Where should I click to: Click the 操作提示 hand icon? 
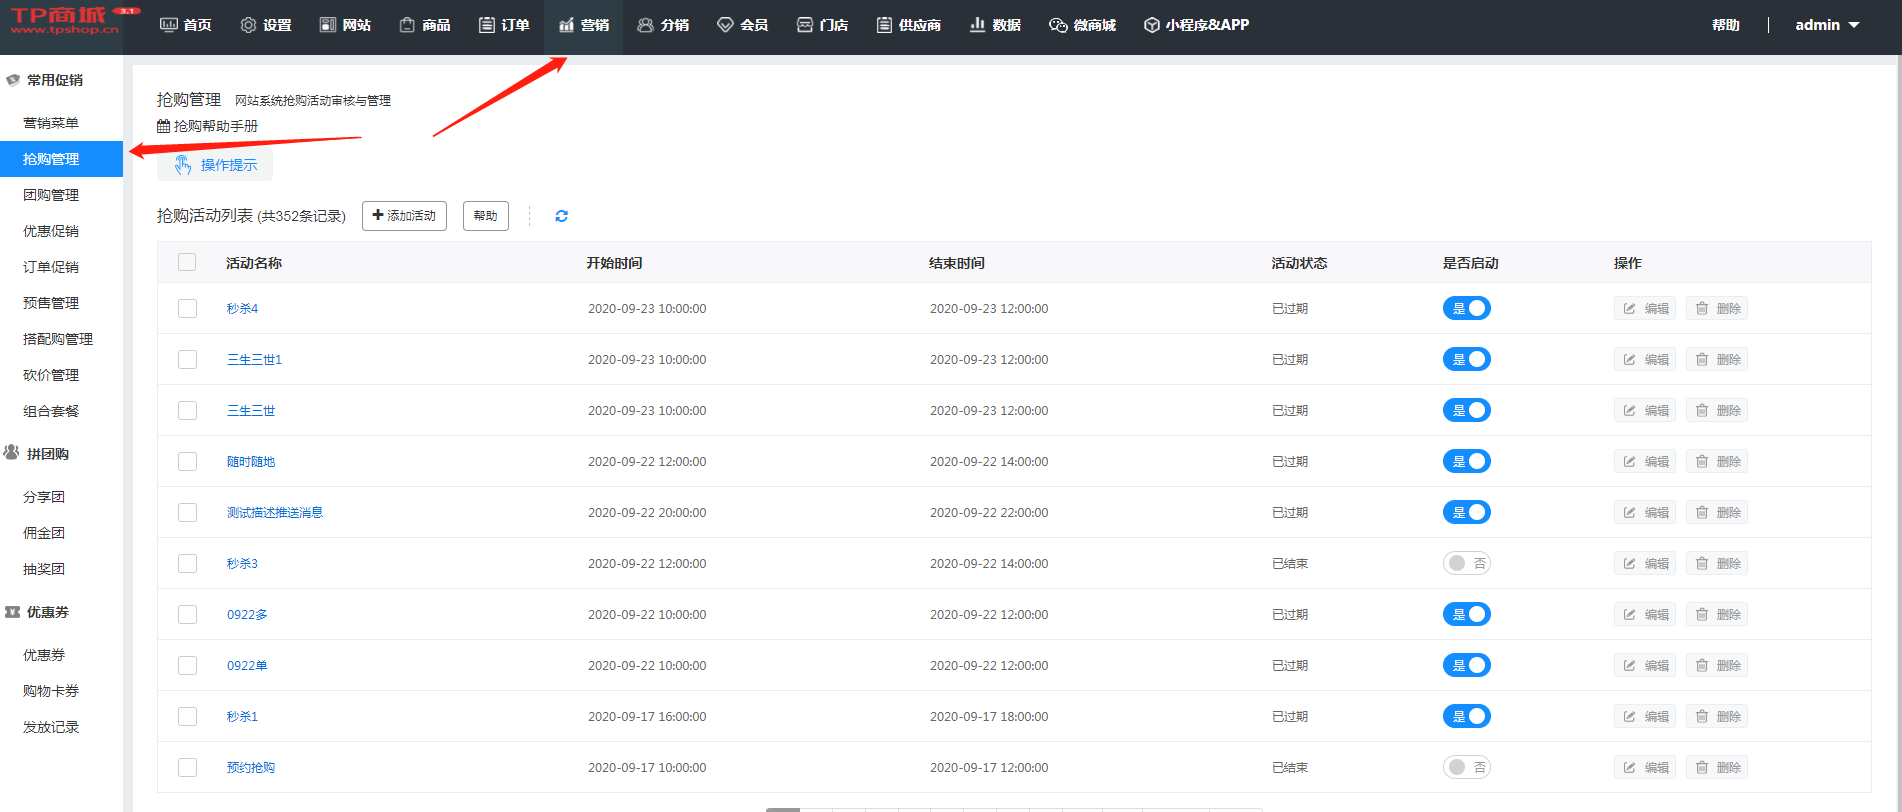pyautogui.click(x=183, y=165)
